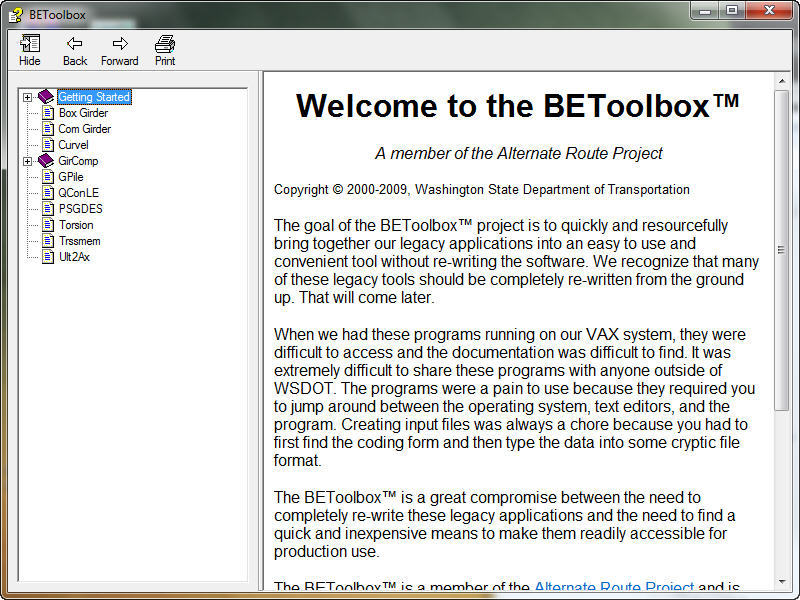Click the italic 'A member of the Alternate Route Project' subtitle
The width and height of the screenshot is (800, 600).
click(518, 153)
